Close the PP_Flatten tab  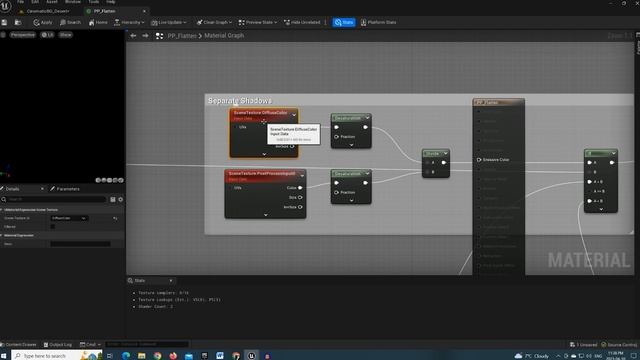click(x=144, y=11)
